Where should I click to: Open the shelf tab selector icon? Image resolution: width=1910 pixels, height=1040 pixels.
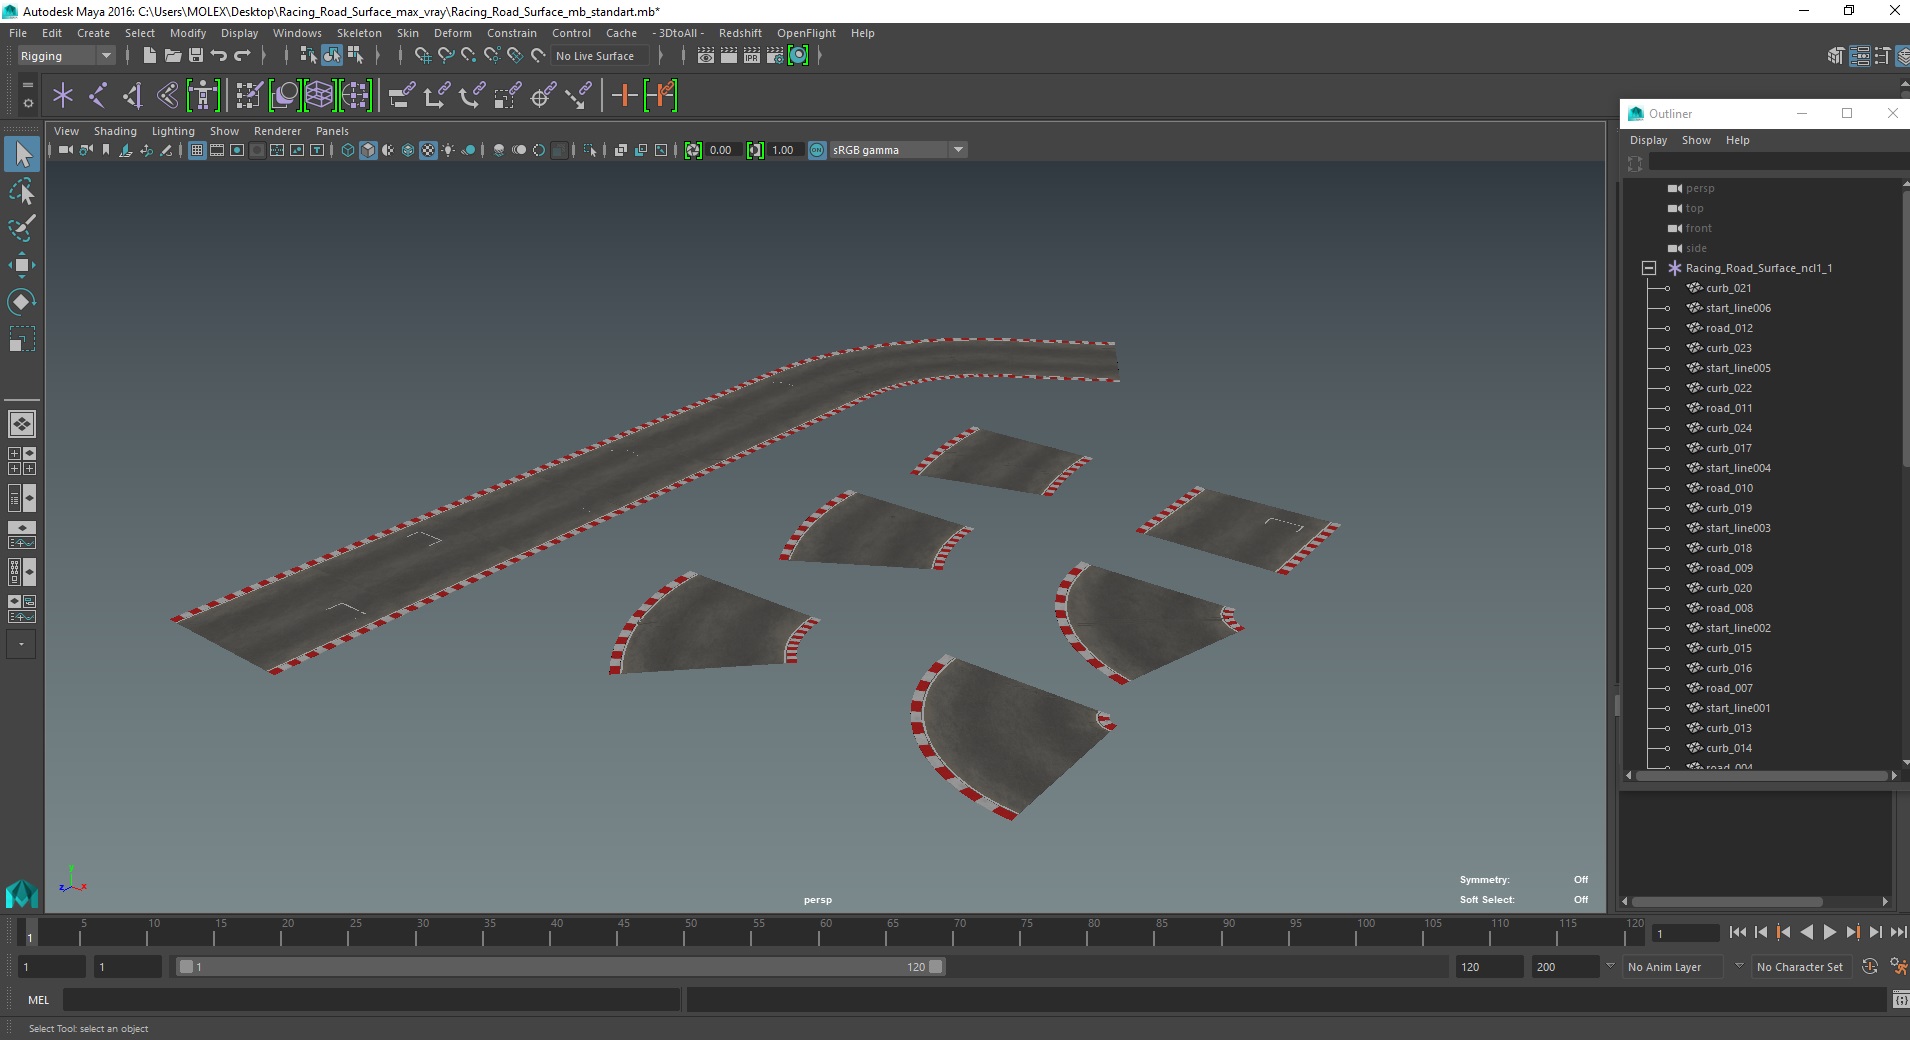coord(27,86)
